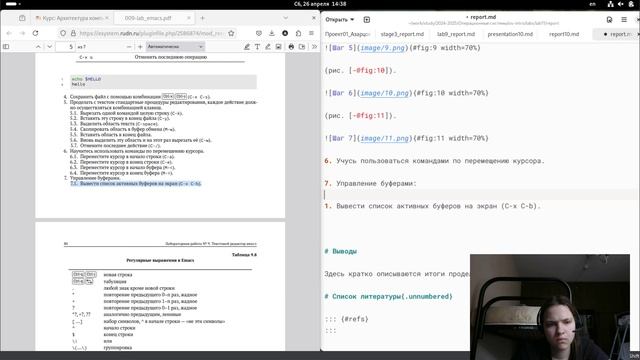Open the Открыть button in text editor
The width and height of the screenshot is (640, 360).
click(336, 19)
